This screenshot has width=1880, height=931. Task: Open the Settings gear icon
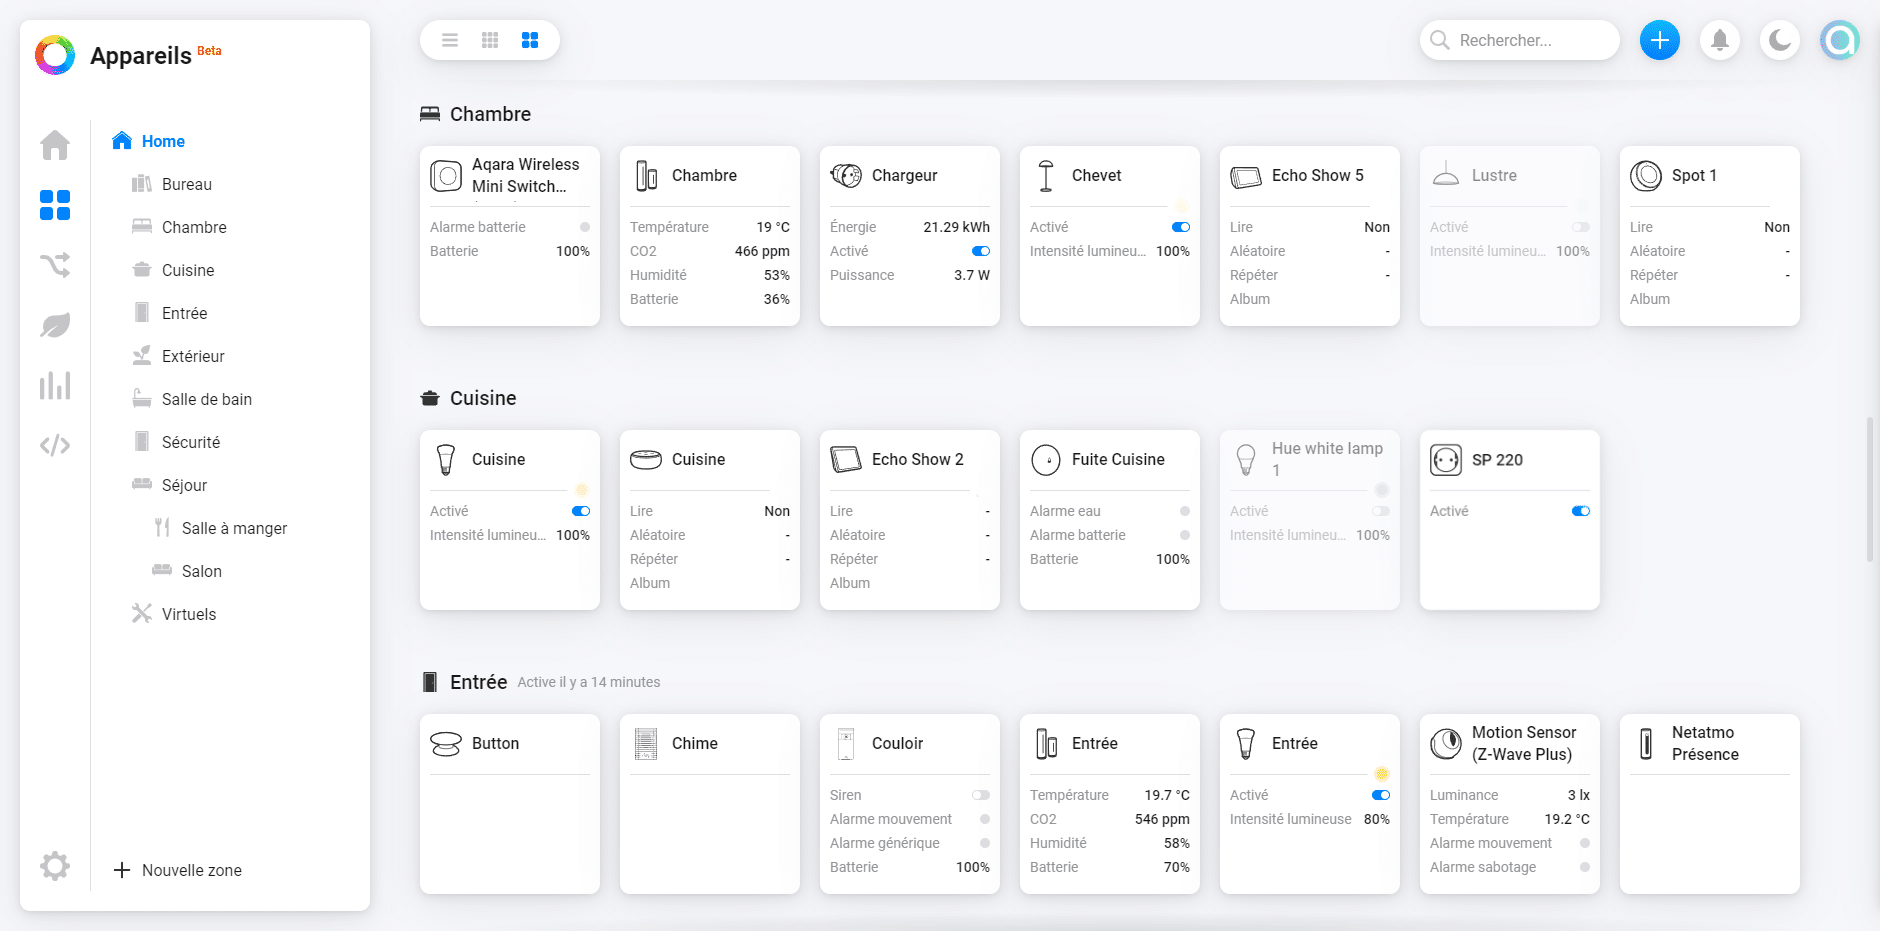click(x=55, y=866)
